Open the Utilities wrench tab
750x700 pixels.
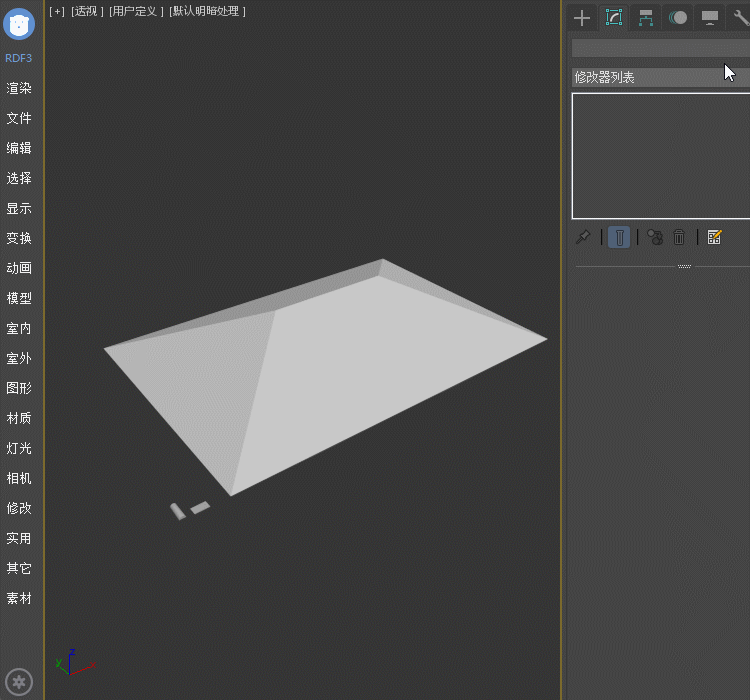(740, 17)
